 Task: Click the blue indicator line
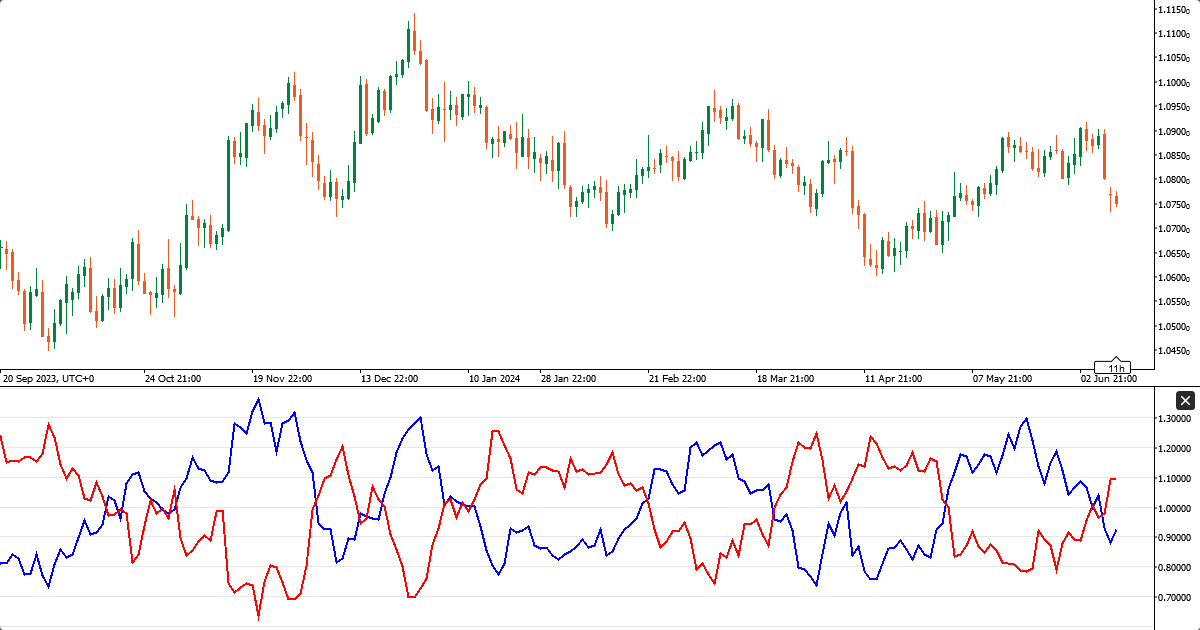pyautogui.click(x=258, y=401)
